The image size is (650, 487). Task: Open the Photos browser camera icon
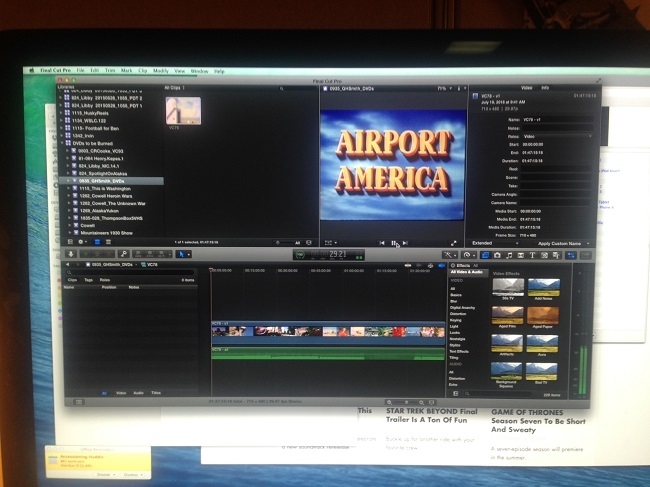[x=497, y=256]
